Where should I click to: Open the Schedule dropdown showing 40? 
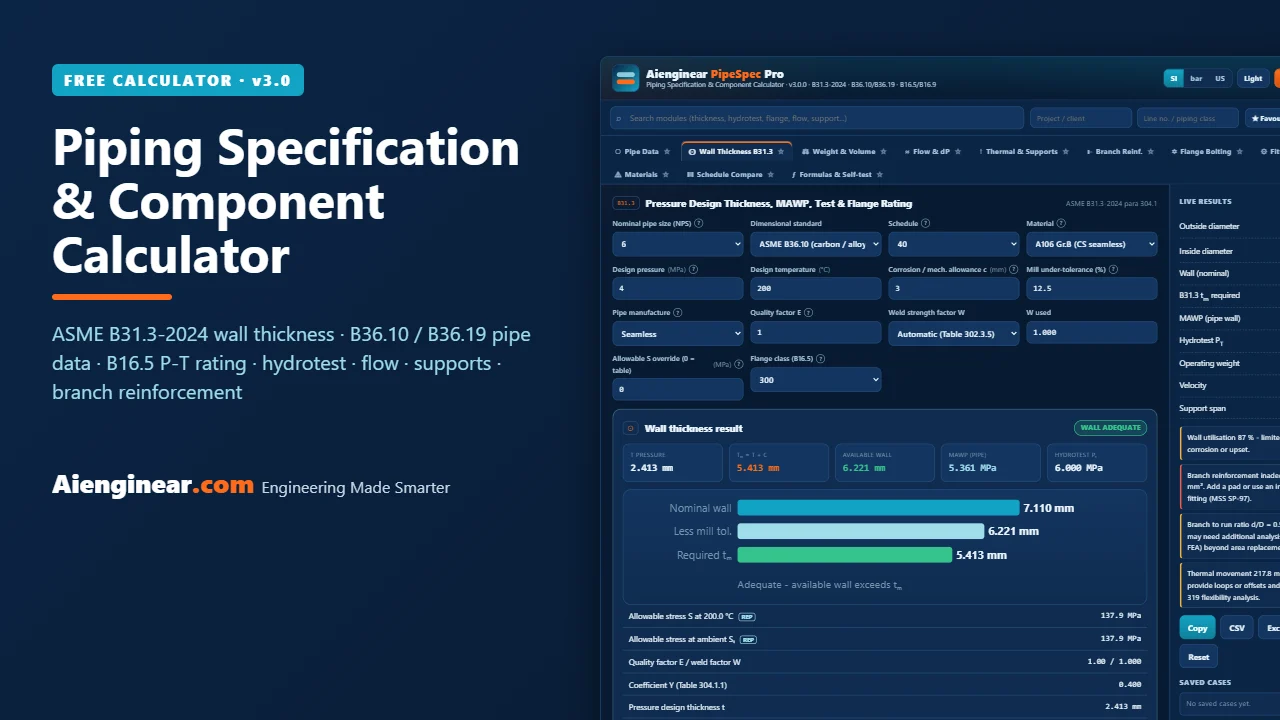point(954,244)
